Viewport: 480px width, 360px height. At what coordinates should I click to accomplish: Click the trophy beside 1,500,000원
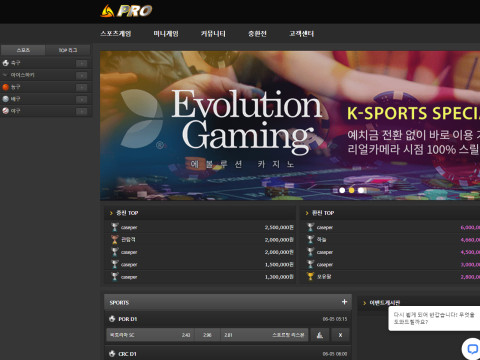pyautogui.click(x=115, y=264)
